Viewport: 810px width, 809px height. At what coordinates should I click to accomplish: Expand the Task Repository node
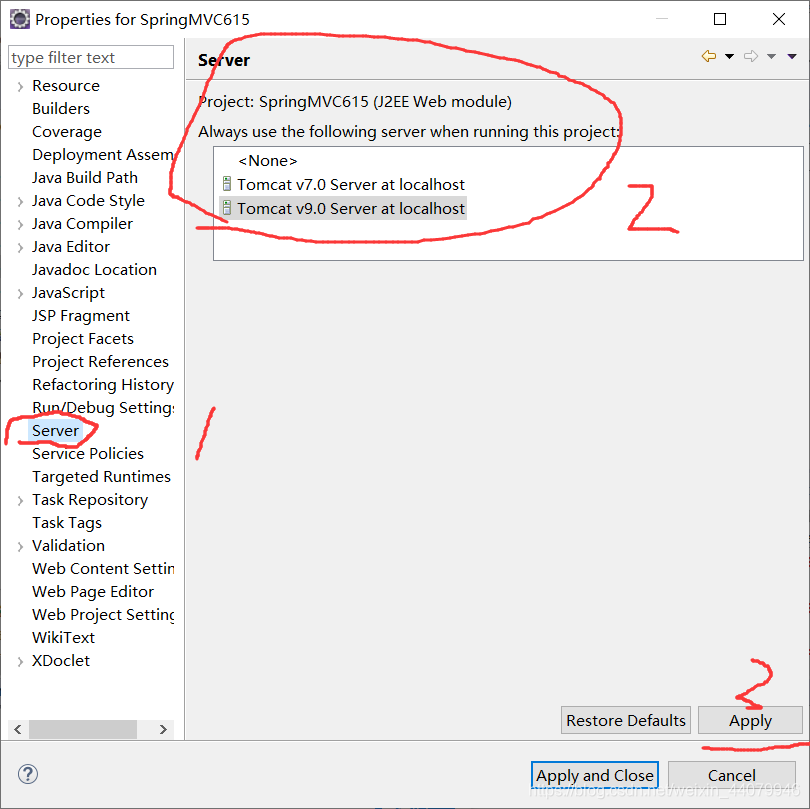(20, 501)
